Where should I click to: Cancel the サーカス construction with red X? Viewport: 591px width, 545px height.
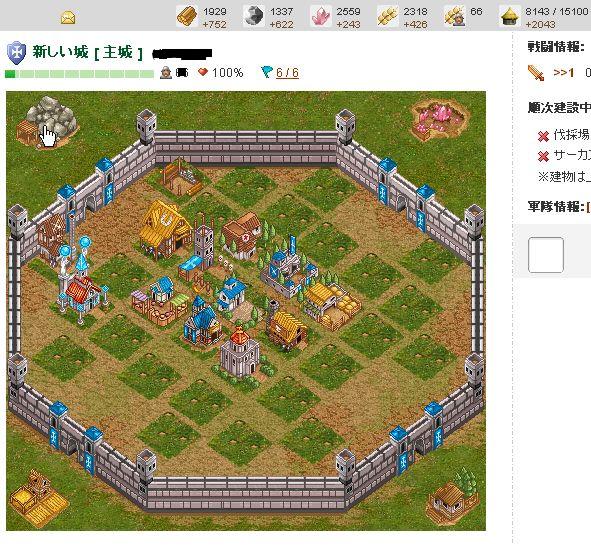coord(543,156)
